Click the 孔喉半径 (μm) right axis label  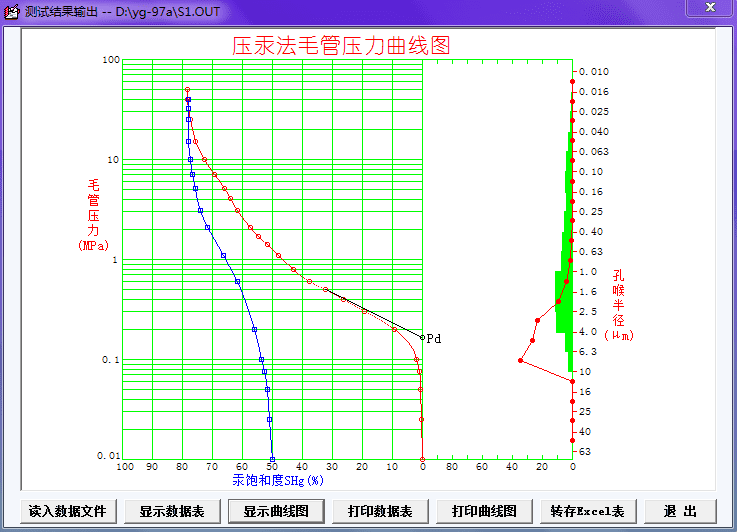(x=618, y=304)
